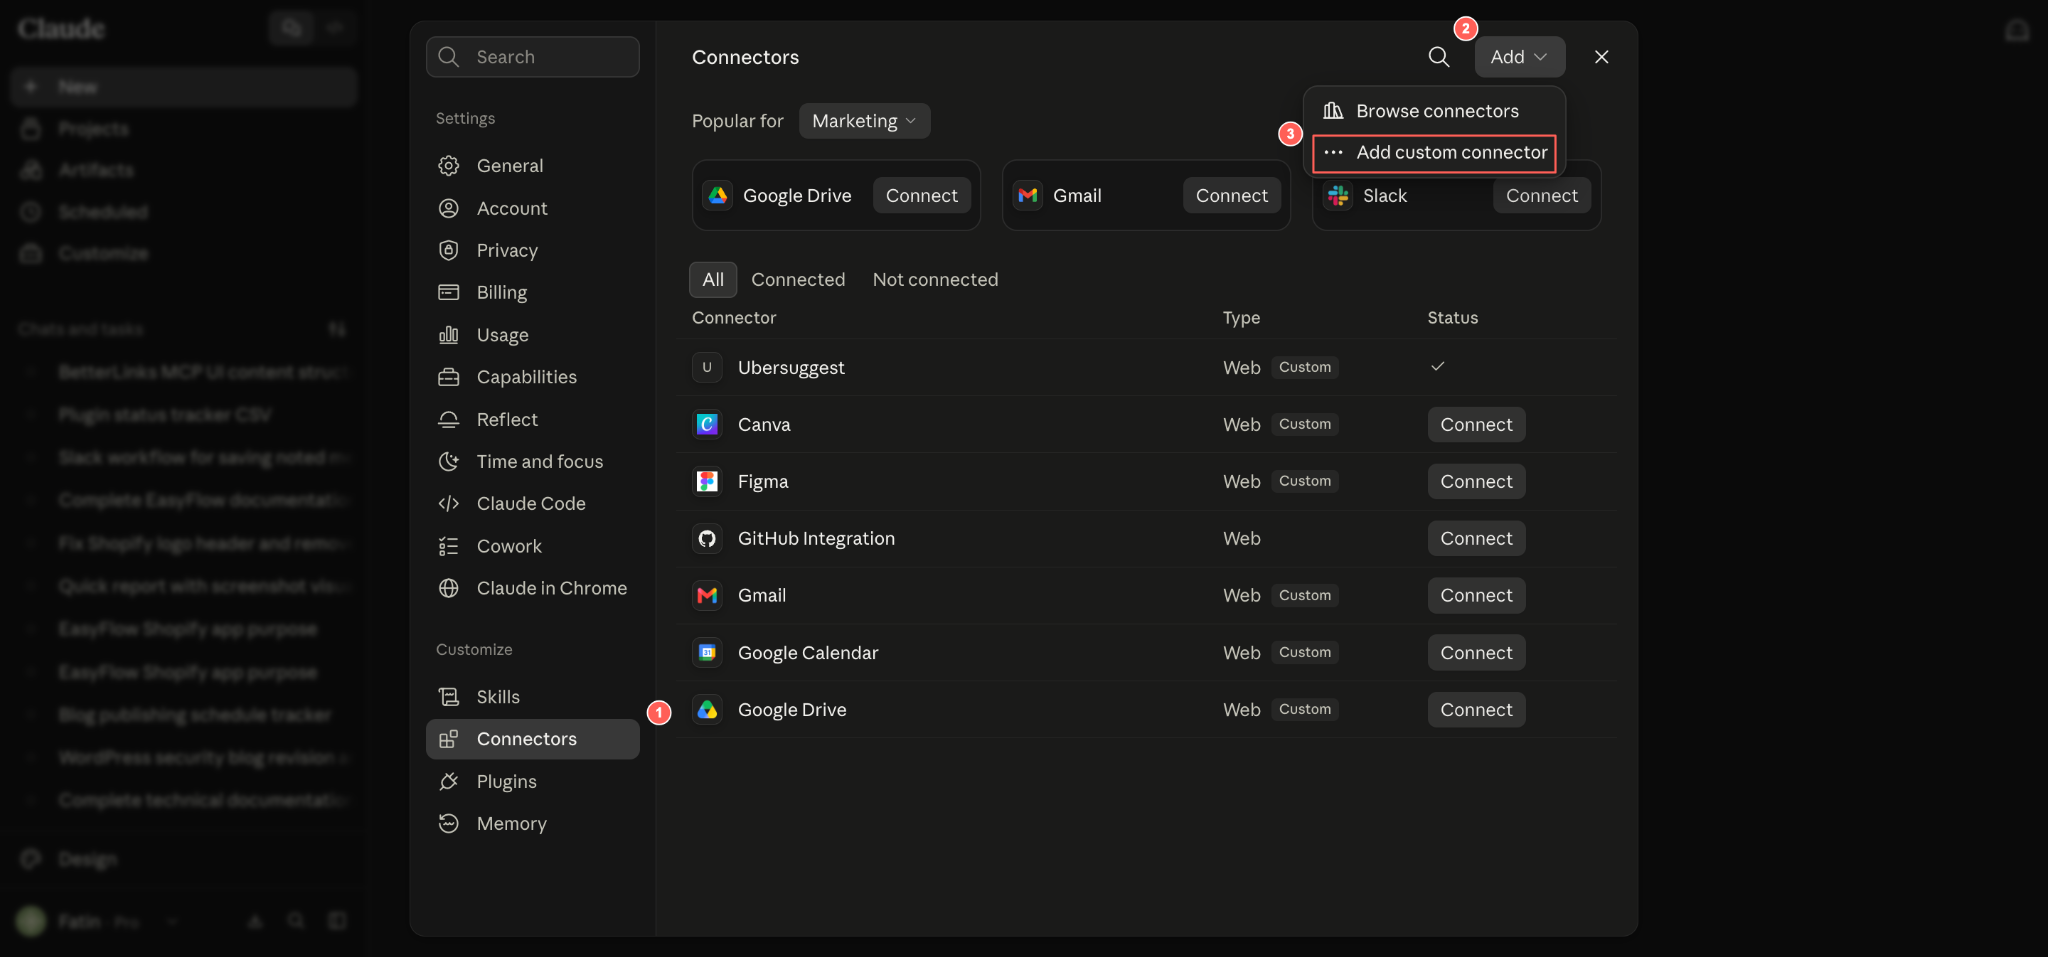
Task: Click the Usage bar chart icon
Action: point(449,335)
